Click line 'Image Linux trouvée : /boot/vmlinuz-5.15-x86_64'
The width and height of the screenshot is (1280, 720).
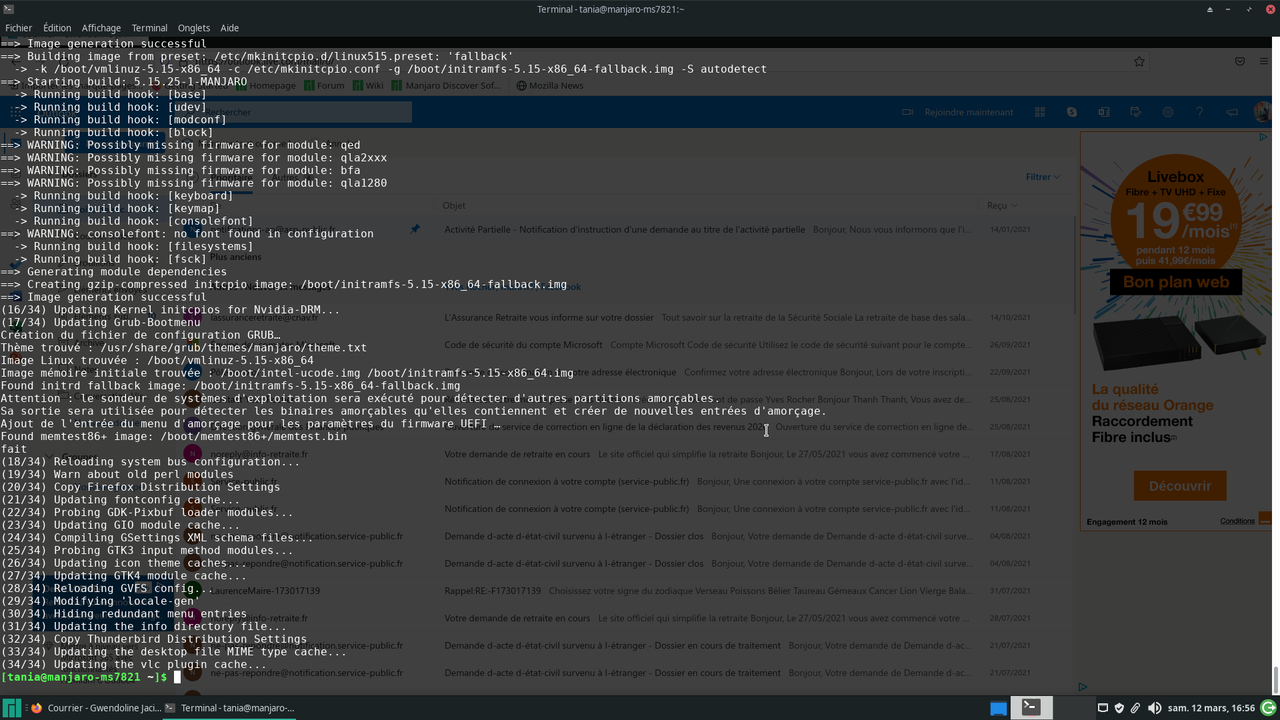(x=157, y=360)
